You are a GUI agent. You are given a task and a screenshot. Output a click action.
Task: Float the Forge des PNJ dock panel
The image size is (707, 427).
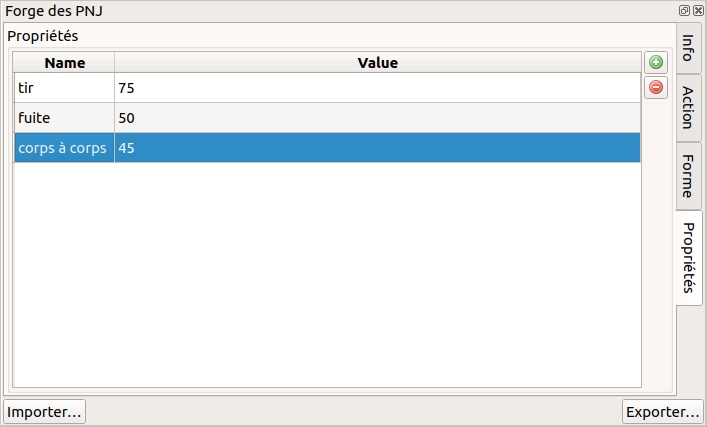click(x=685, y=10)
